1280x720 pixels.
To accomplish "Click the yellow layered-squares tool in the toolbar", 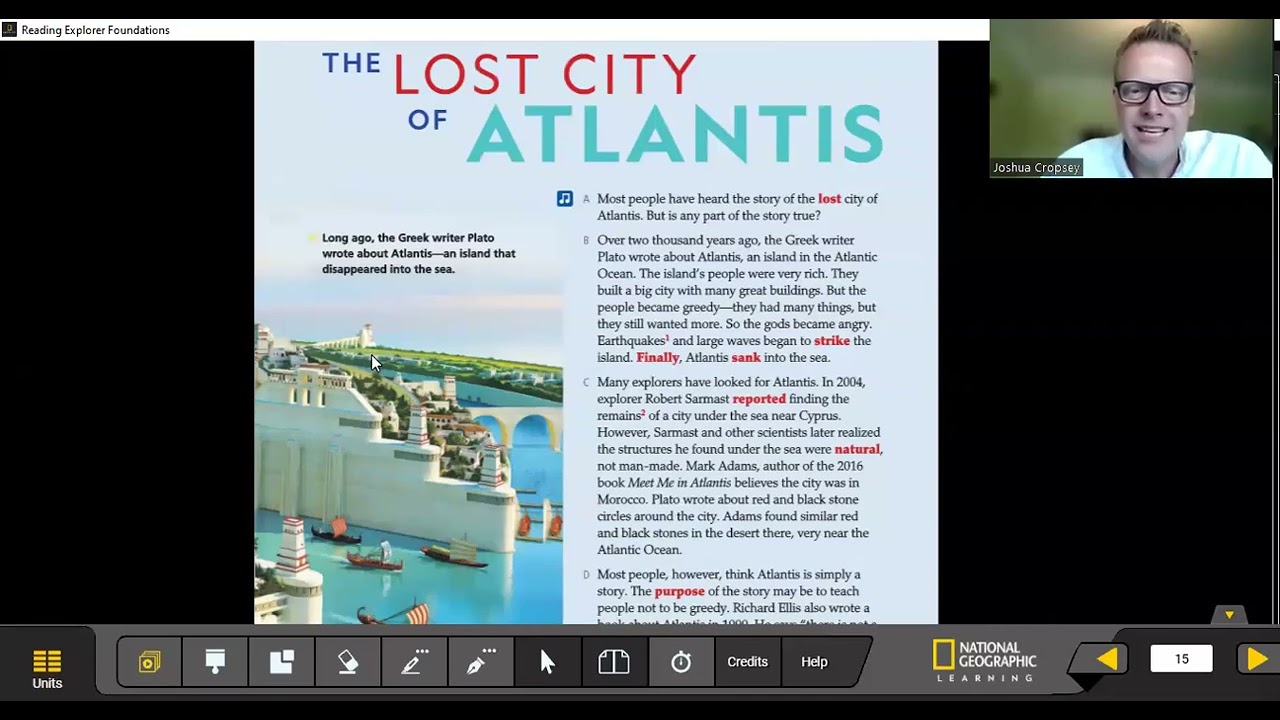I will tap(149, 662).
